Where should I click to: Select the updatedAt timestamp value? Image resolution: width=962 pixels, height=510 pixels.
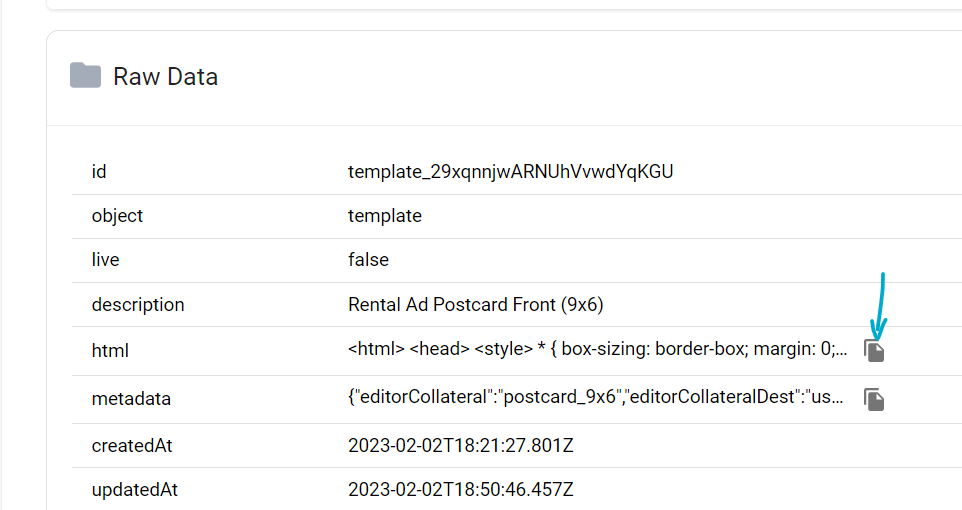(461, 490)
